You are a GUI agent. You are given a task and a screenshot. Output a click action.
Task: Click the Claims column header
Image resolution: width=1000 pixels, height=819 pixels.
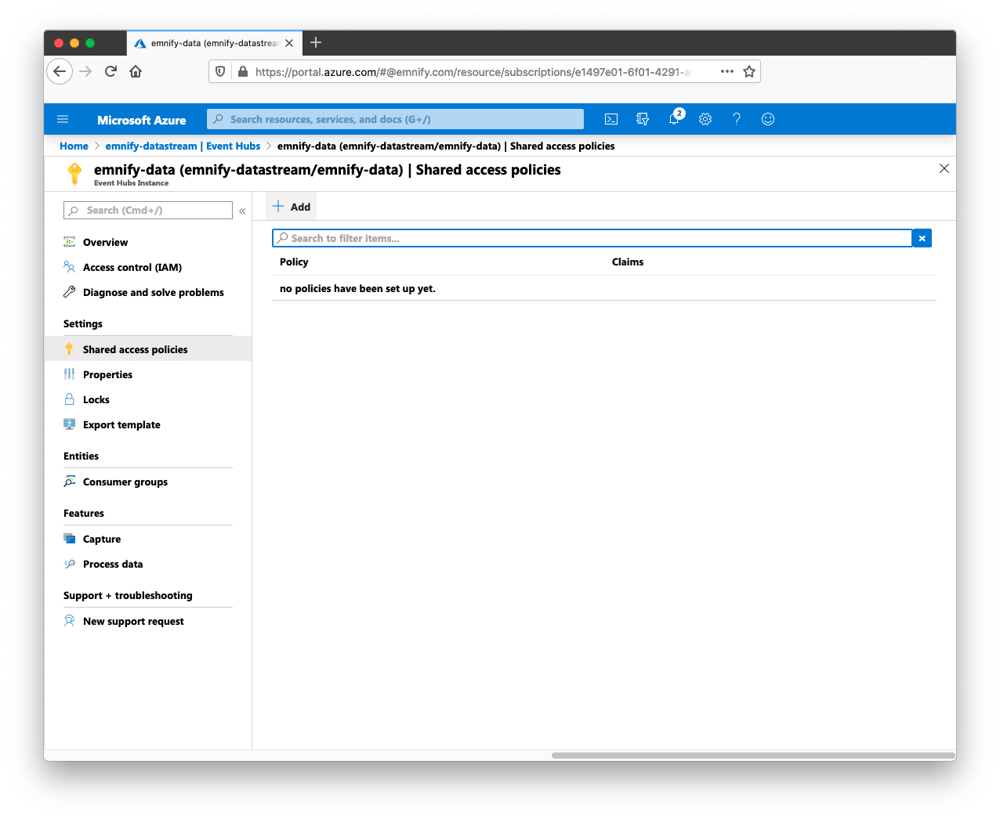(x=628, y=262)
